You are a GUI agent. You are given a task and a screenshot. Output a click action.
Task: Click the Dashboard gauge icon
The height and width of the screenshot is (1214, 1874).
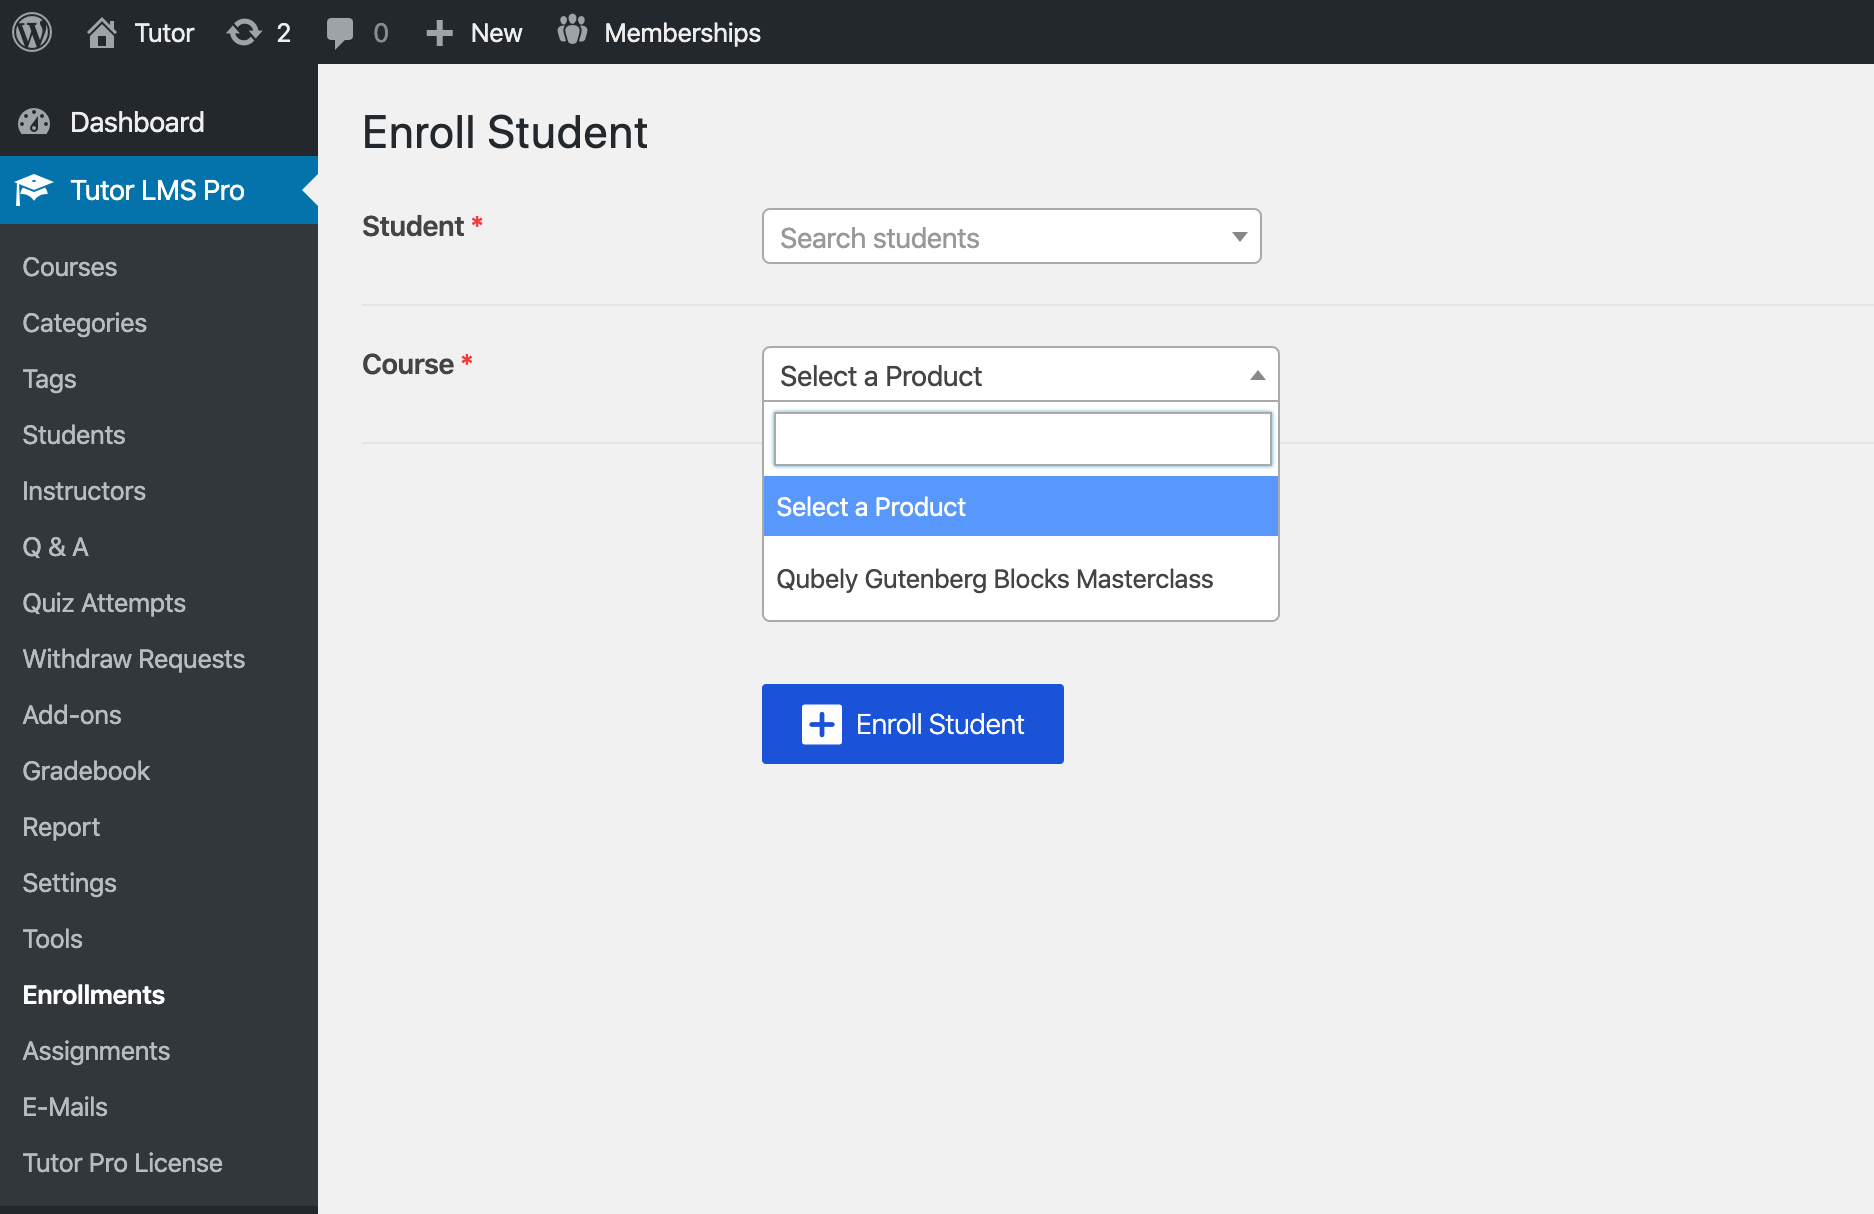coord(34,122)
